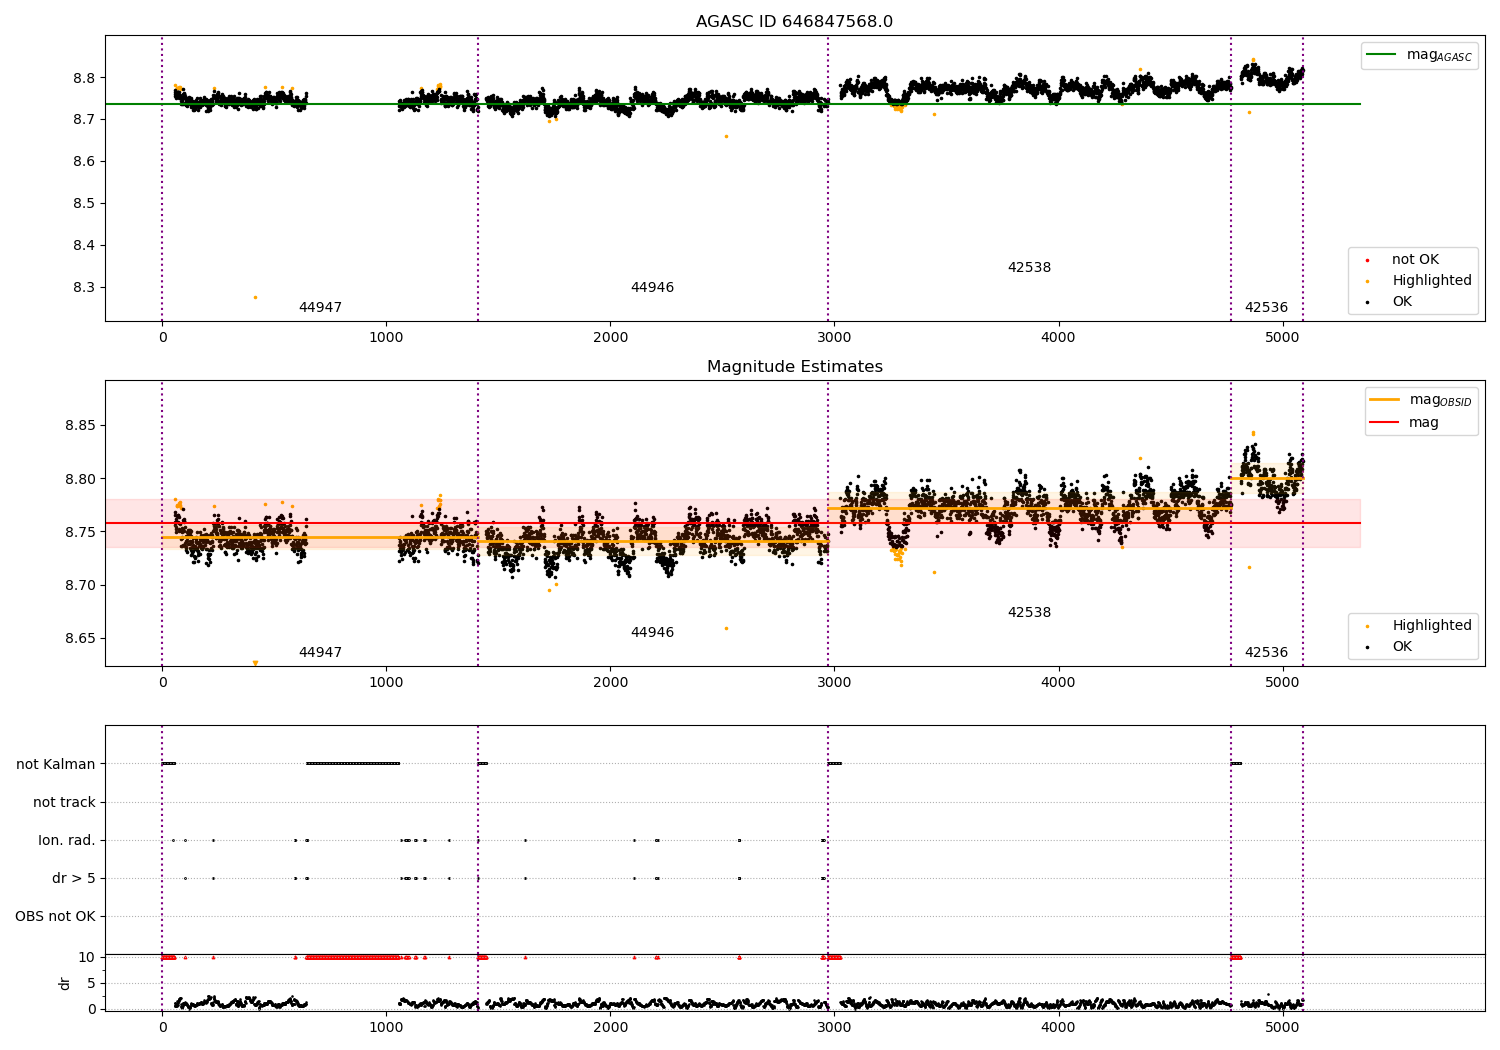This screenshot has width=1500, height=1050.
Task: Click obsid label 42536 in top plot
Action: pyautogui.click(x=1266, y=308)
